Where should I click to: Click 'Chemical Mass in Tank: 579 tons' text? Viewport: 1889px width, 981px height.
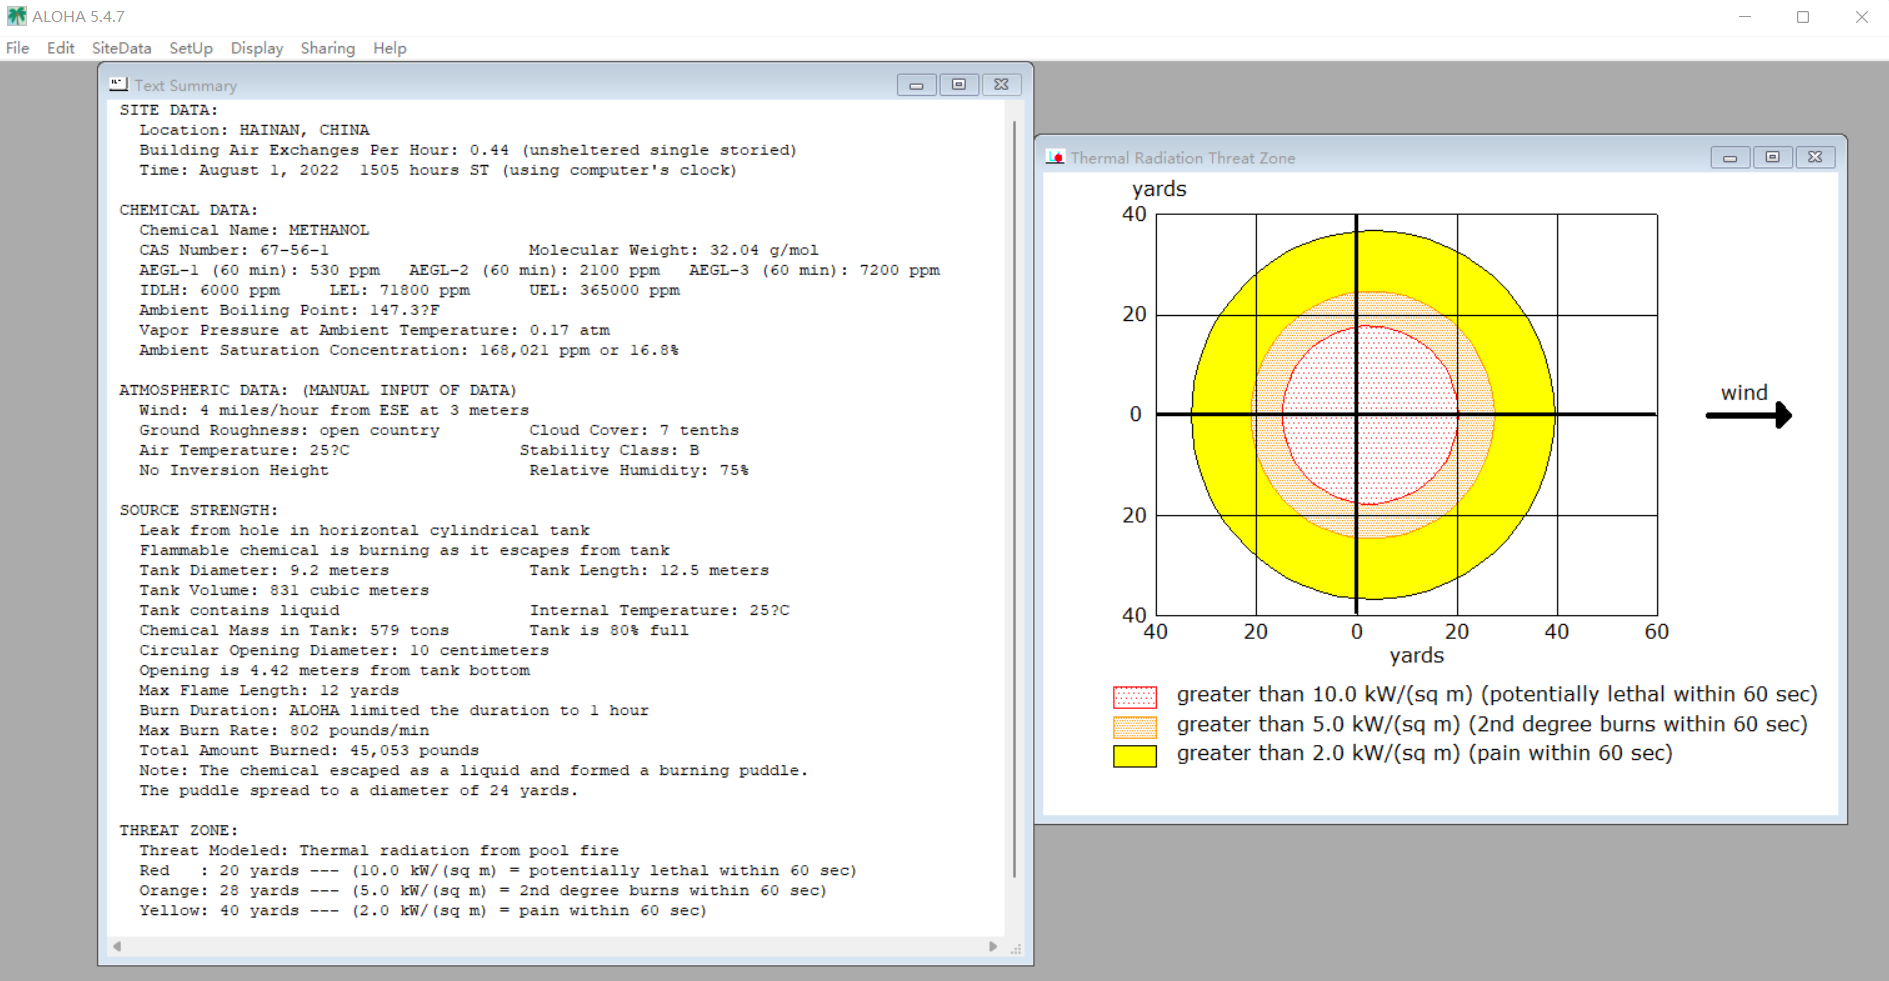294,630
